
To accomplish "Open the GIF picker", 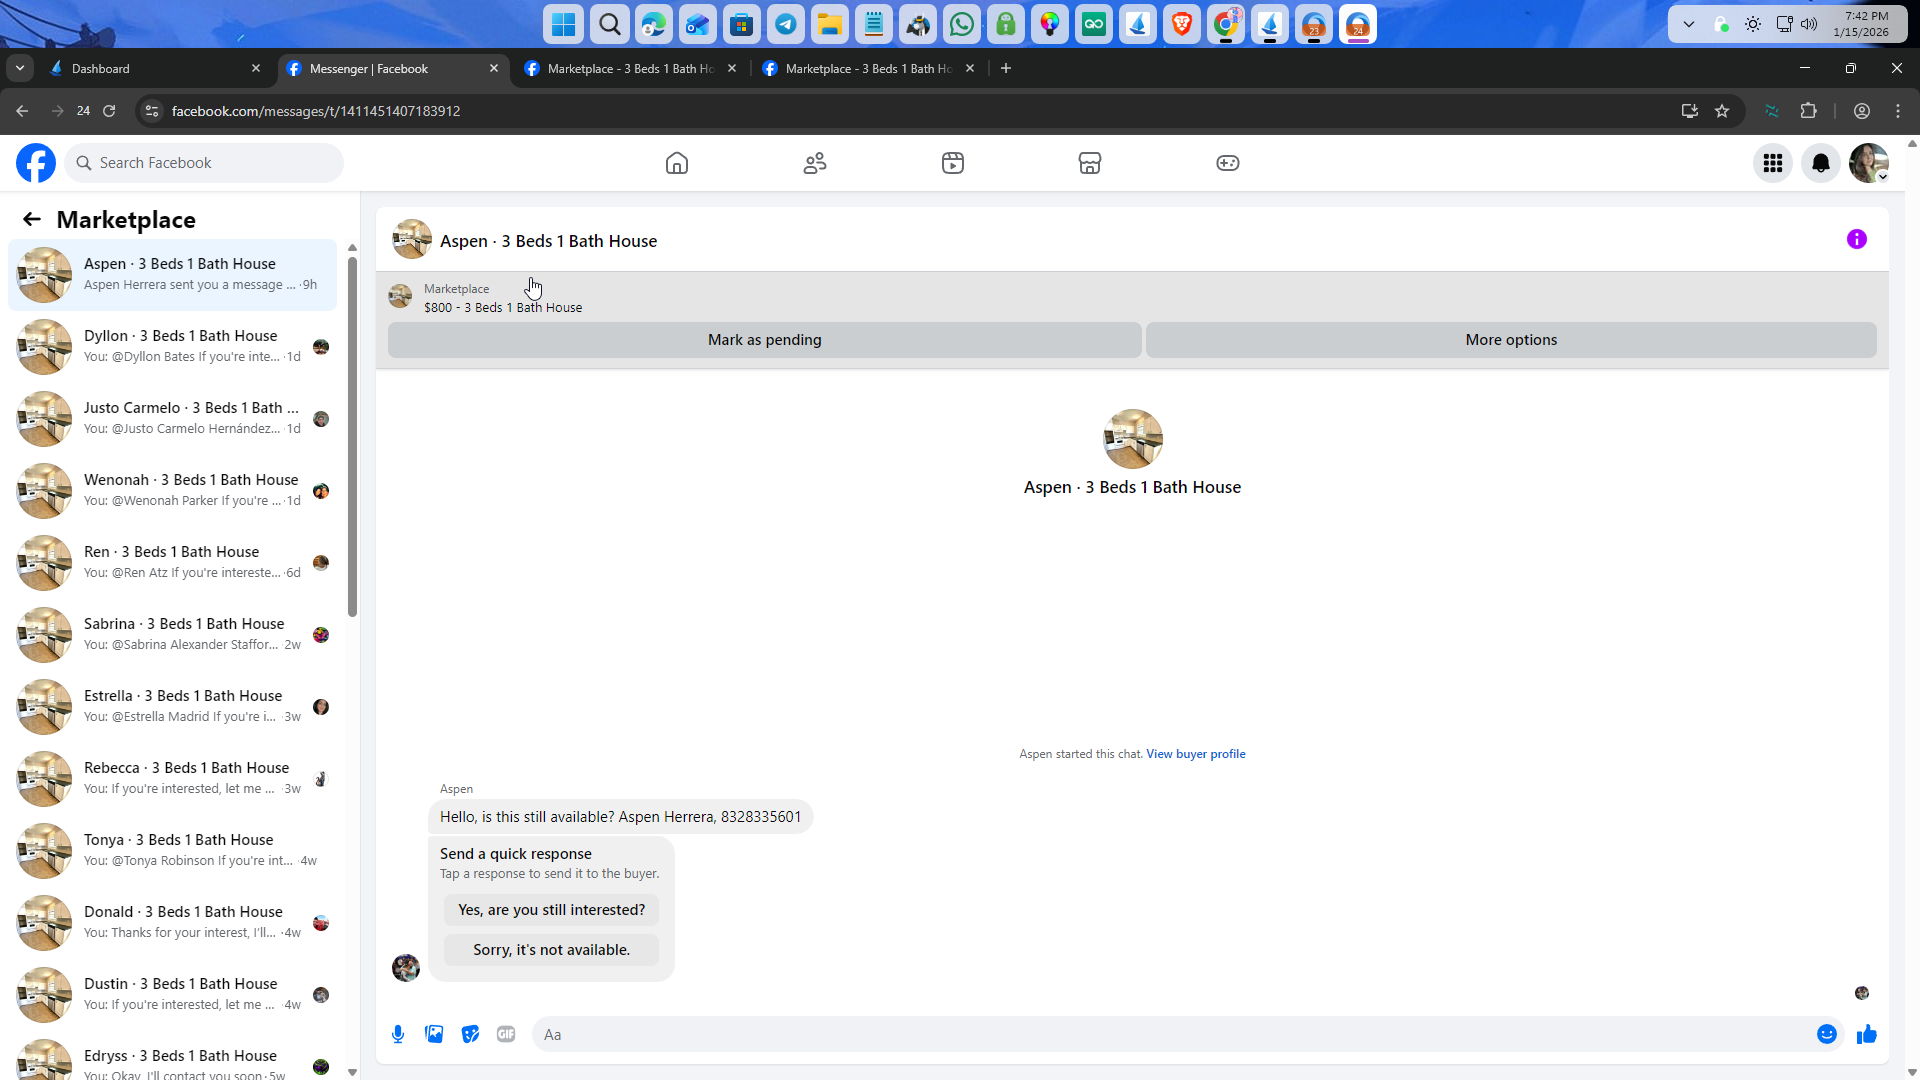I will (506, 1034).
